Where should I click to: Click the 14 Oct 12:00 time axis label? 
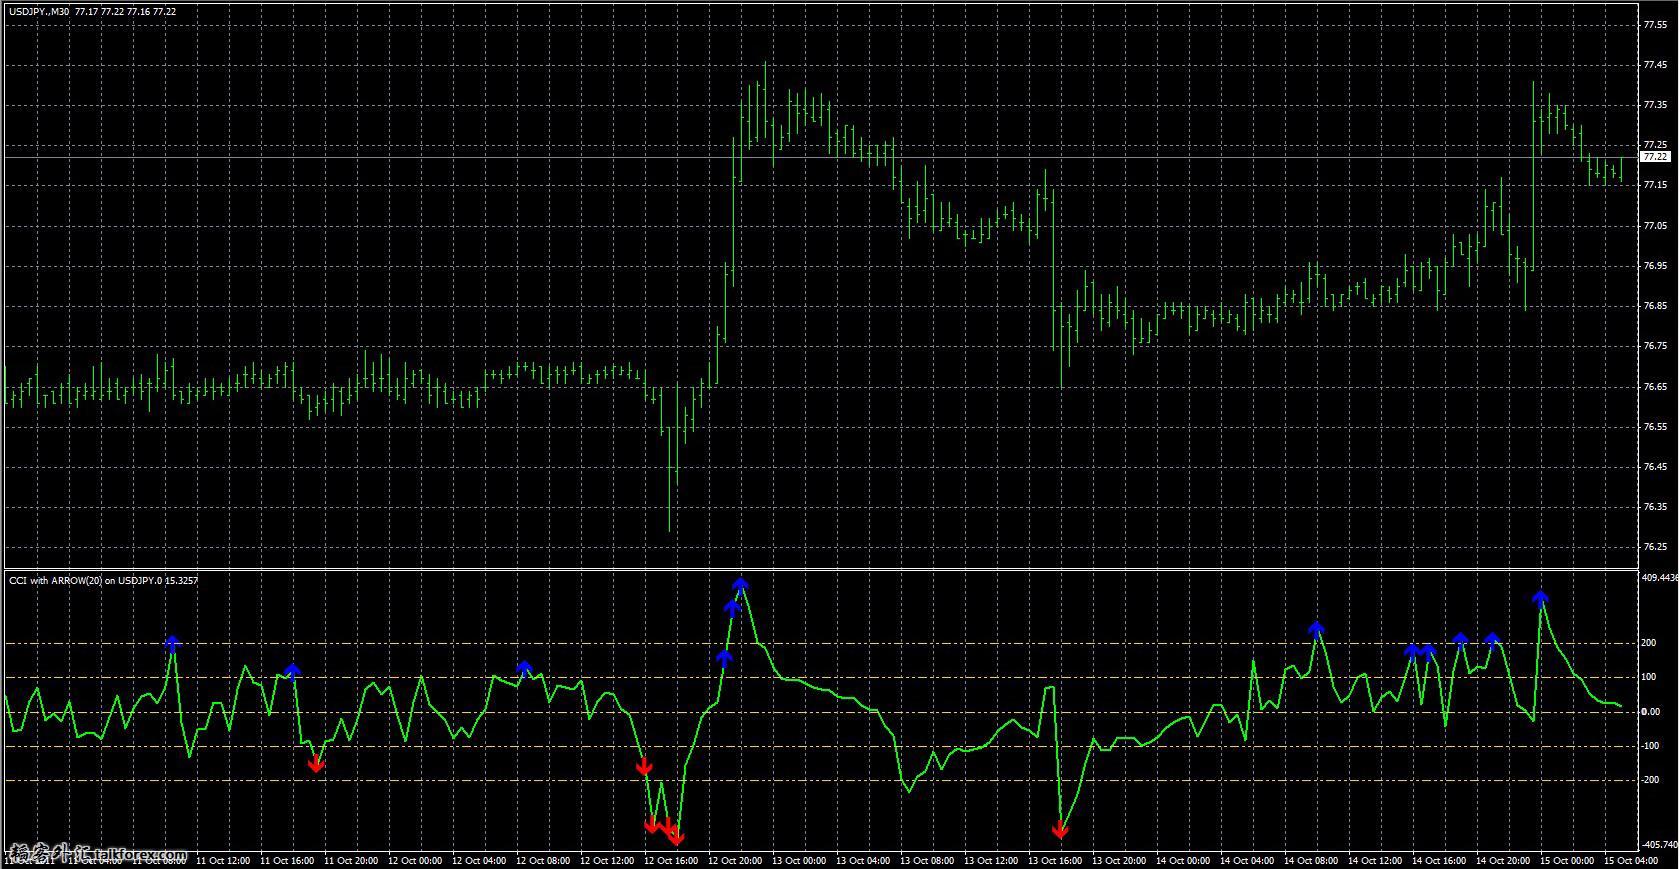tap(1377, 860)
